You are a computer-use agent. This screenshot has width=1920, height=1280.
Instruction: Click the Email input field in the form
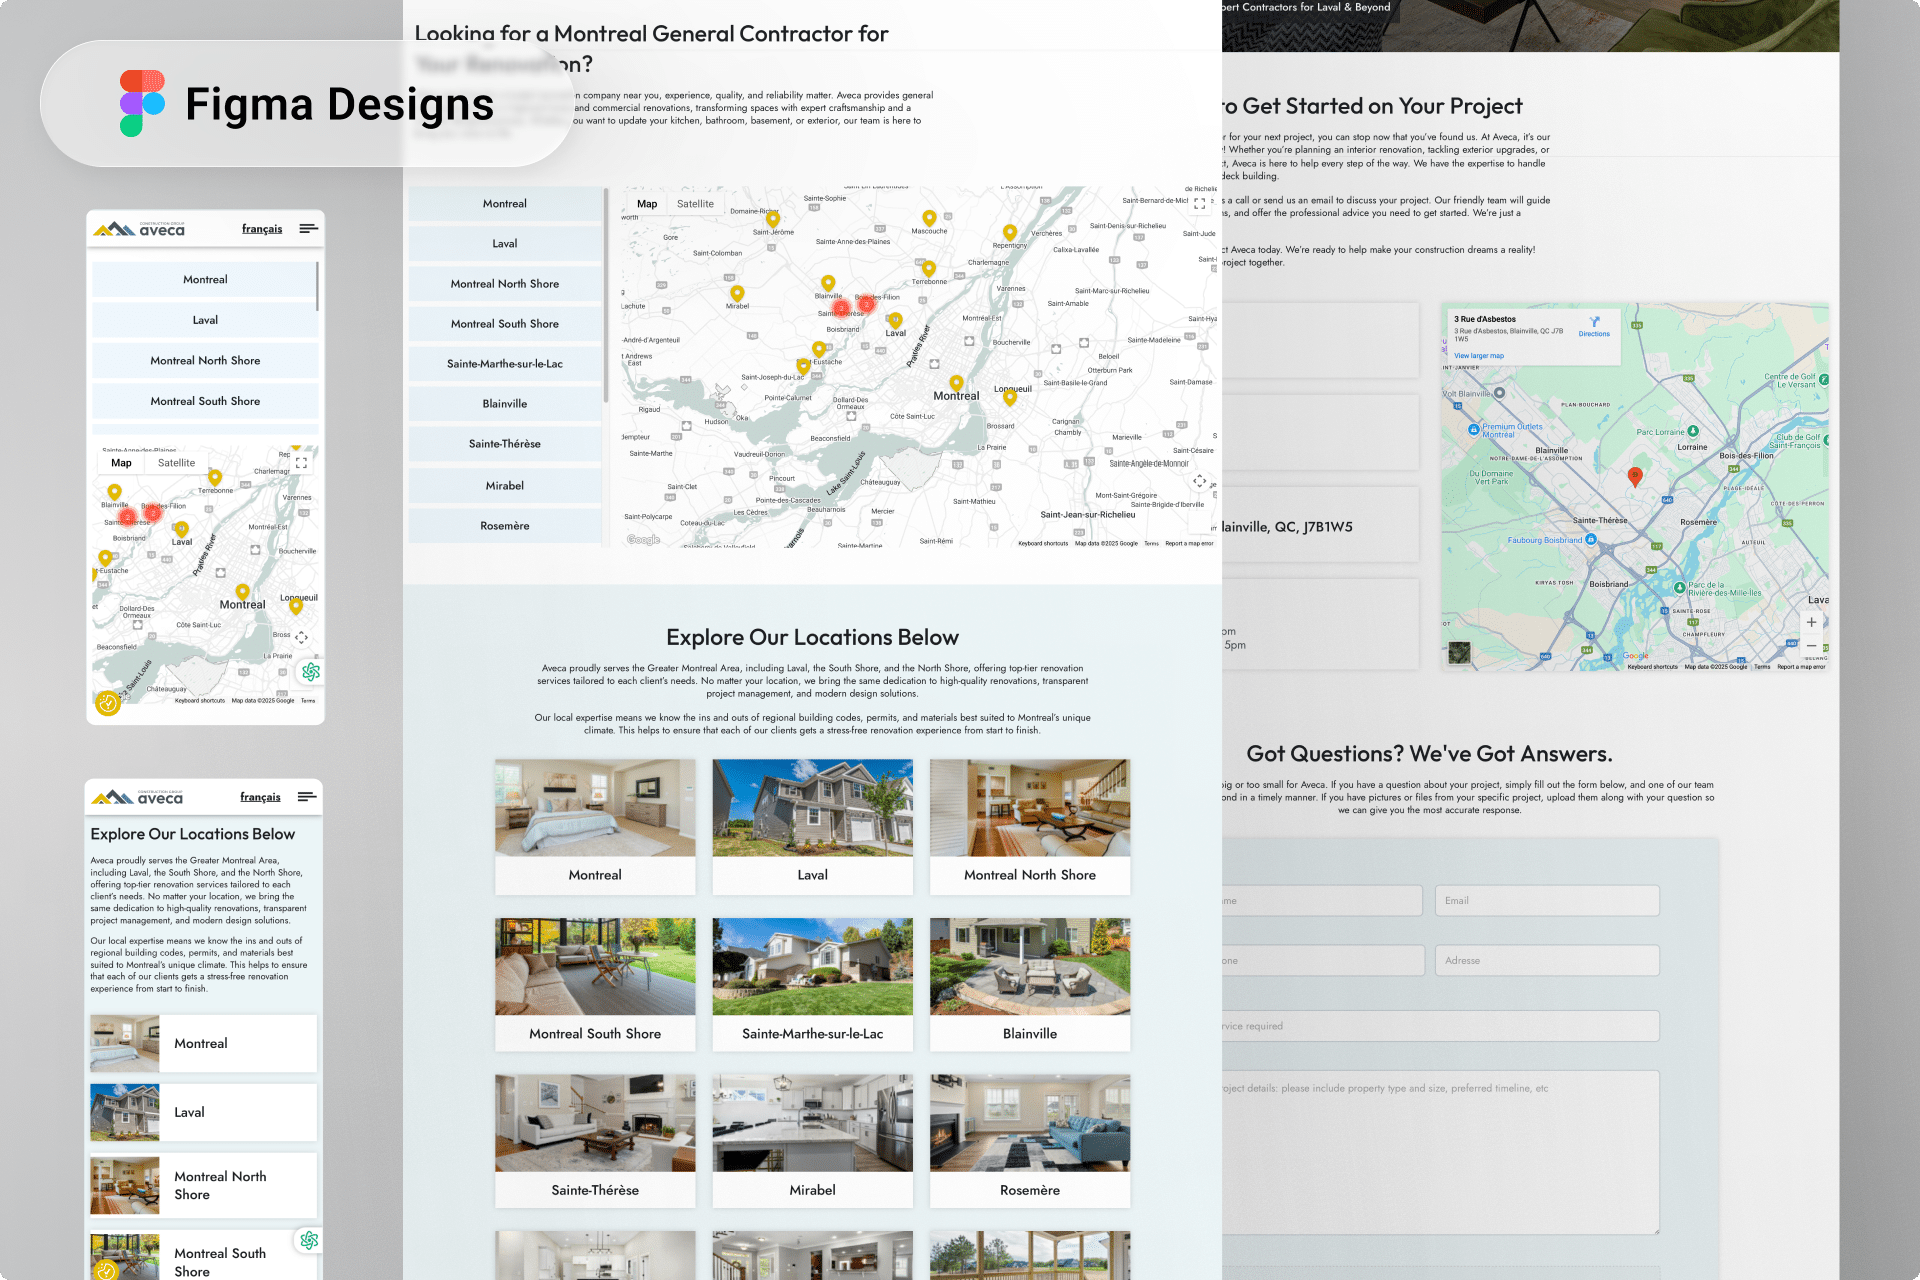tap(1546, 901)
